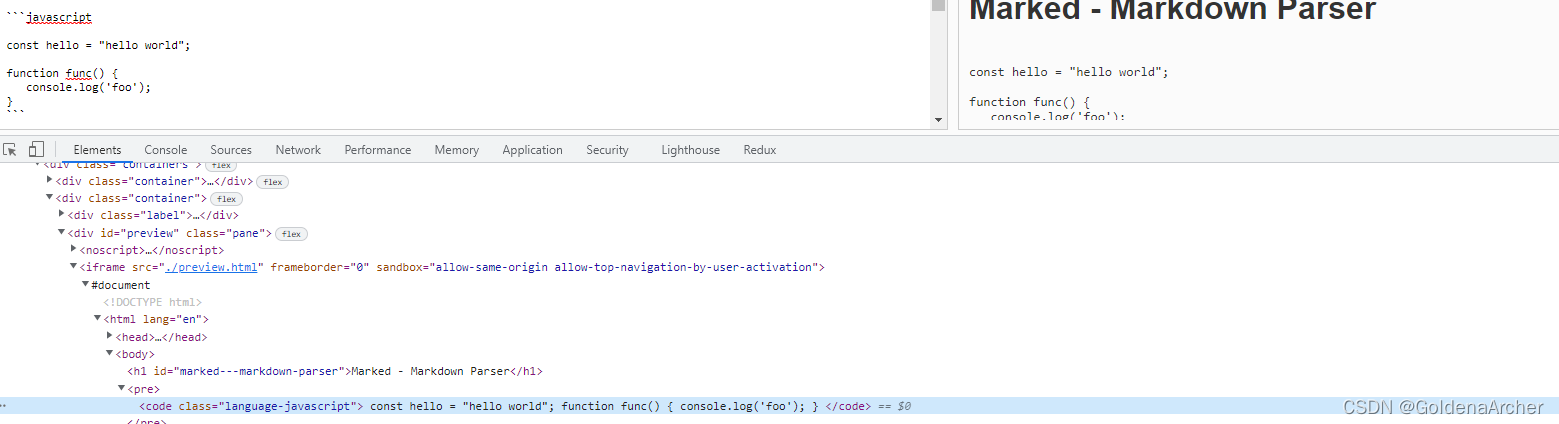Open the Lighthouse tab
Image resolution: width=1559 pixels, height=424 pixels.
pos(690,150)
